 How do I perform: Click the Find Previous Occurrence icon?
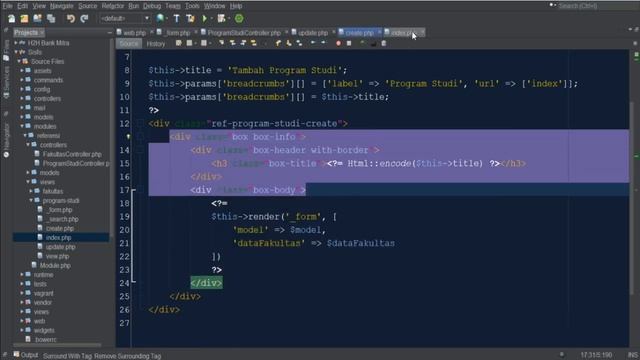click(x=232, y=43)
